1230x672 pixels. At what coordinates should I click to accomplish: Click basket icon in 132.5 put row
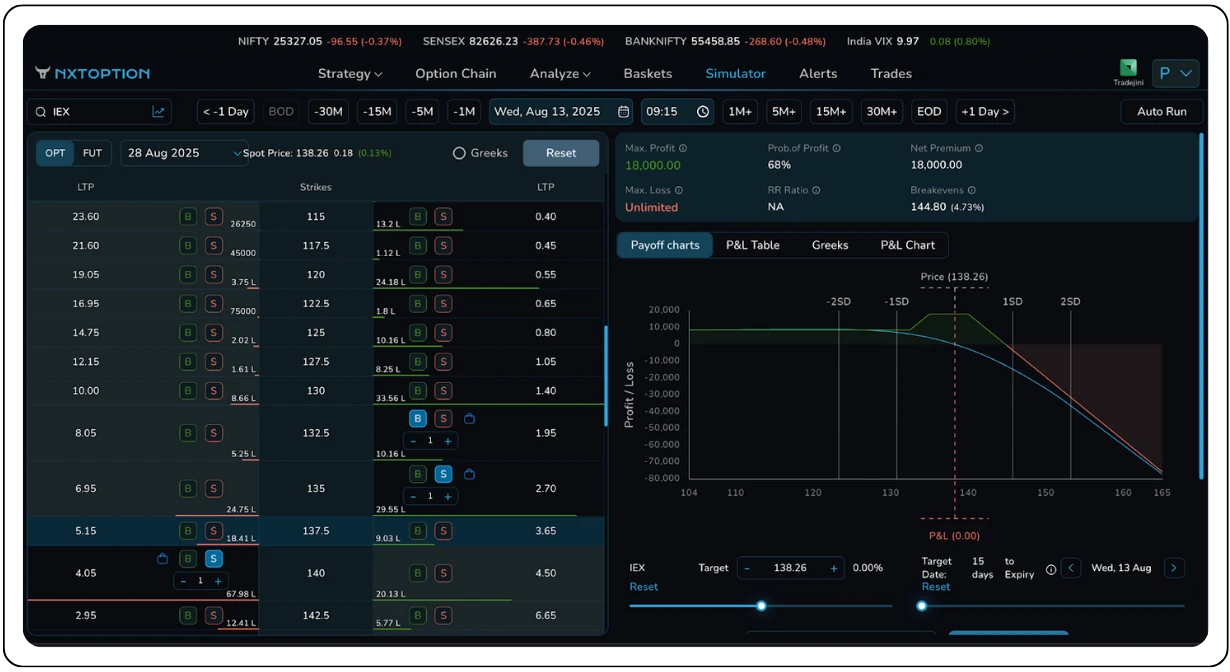click(469, 419)
